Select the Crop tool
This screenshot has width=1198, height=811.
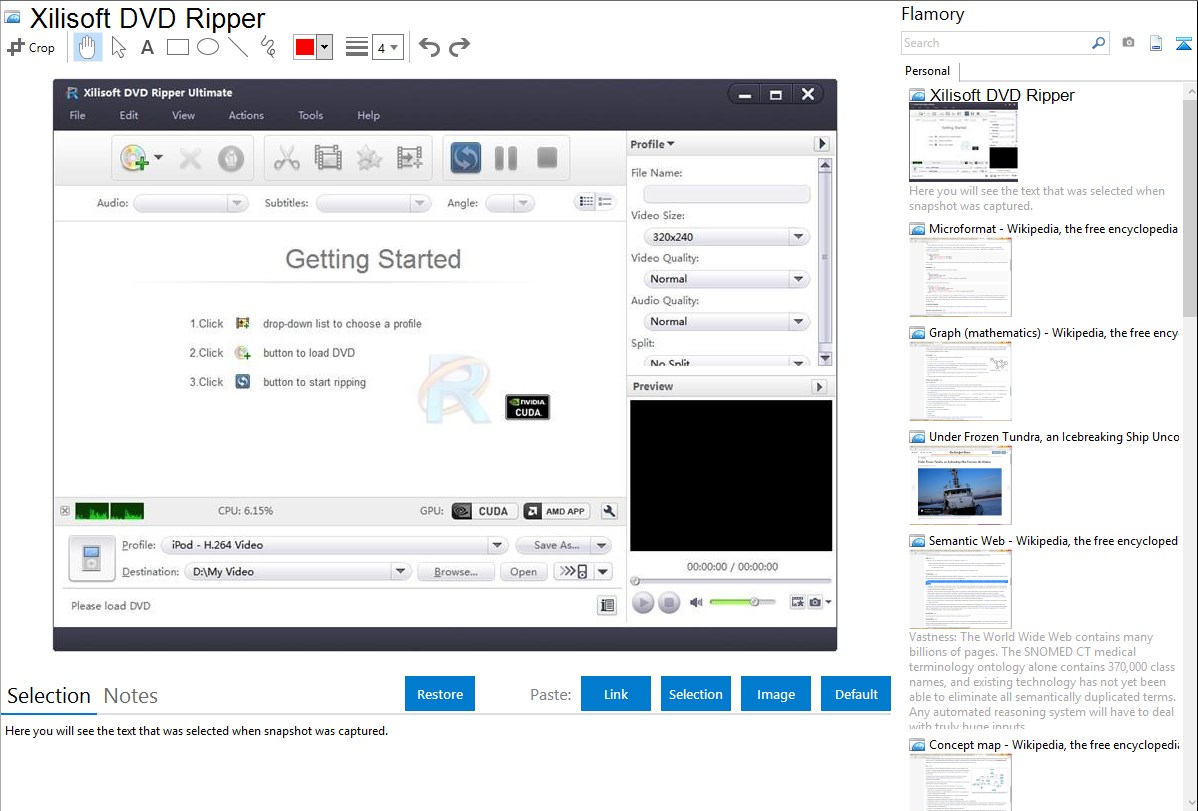[31, 47]
